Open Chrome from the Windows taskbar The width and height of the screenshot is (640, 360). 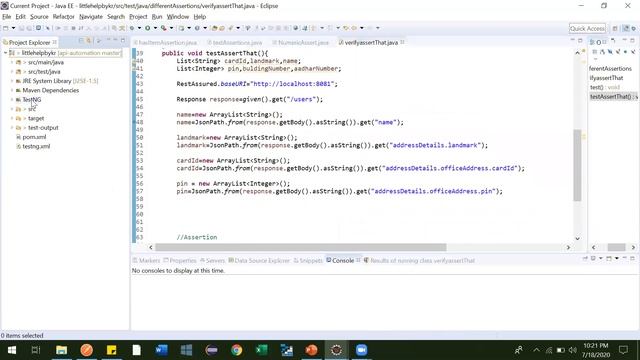coord(237,350)
